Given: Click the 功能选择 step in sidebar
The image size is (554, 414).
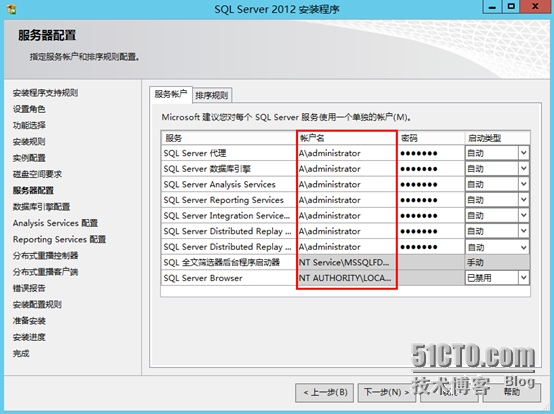Looking at the screenshot, I should coord(29,125).
